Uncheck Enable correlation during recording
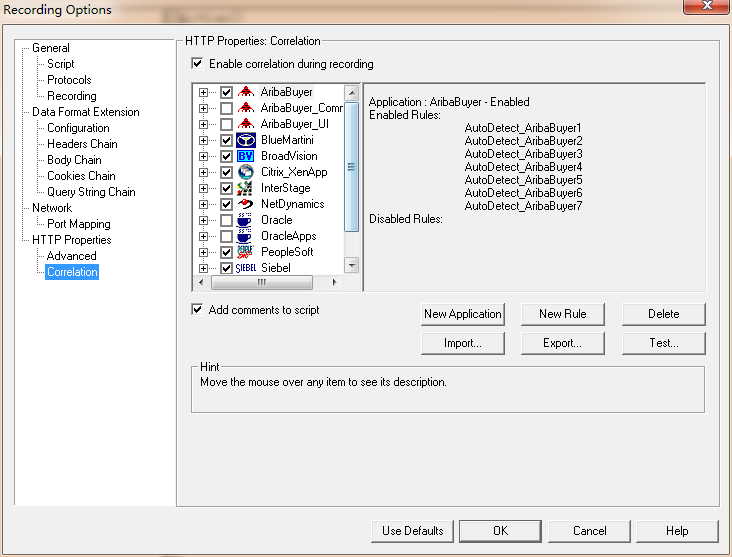This screenshot has height=557, width=732. pyautogui.click(x=197, y=63)
